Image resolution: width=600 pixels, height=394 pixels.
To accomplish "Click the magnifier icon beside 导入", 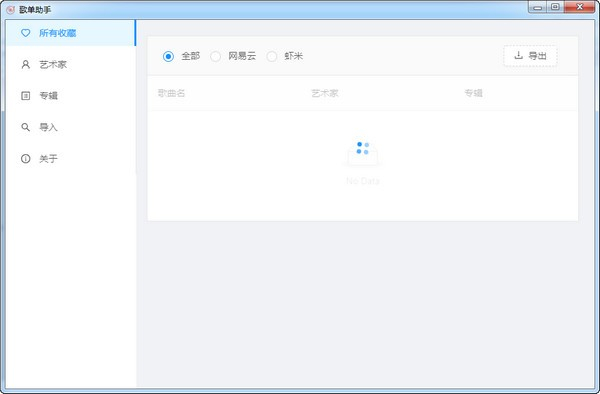I will click(26, 127).
